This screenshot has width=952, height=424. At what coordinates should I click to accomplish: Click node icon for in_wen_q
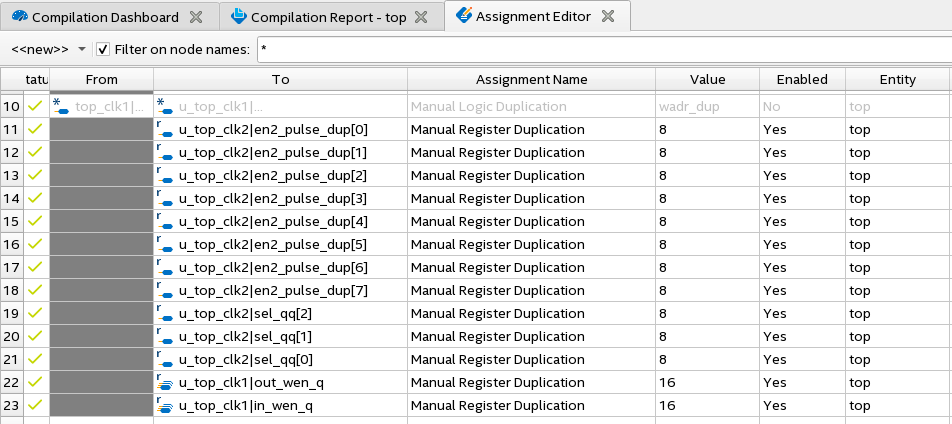tap(165, 406)
